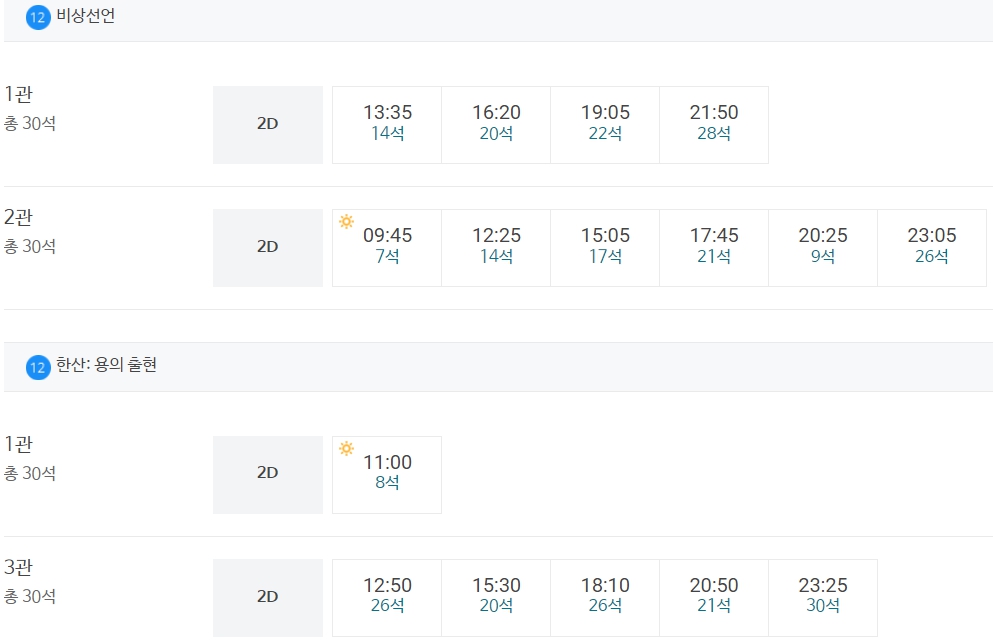This screenshot has height=642, width=993.
Task: Select the 18:10 showing with 26 seats
Action: (605, 598)
